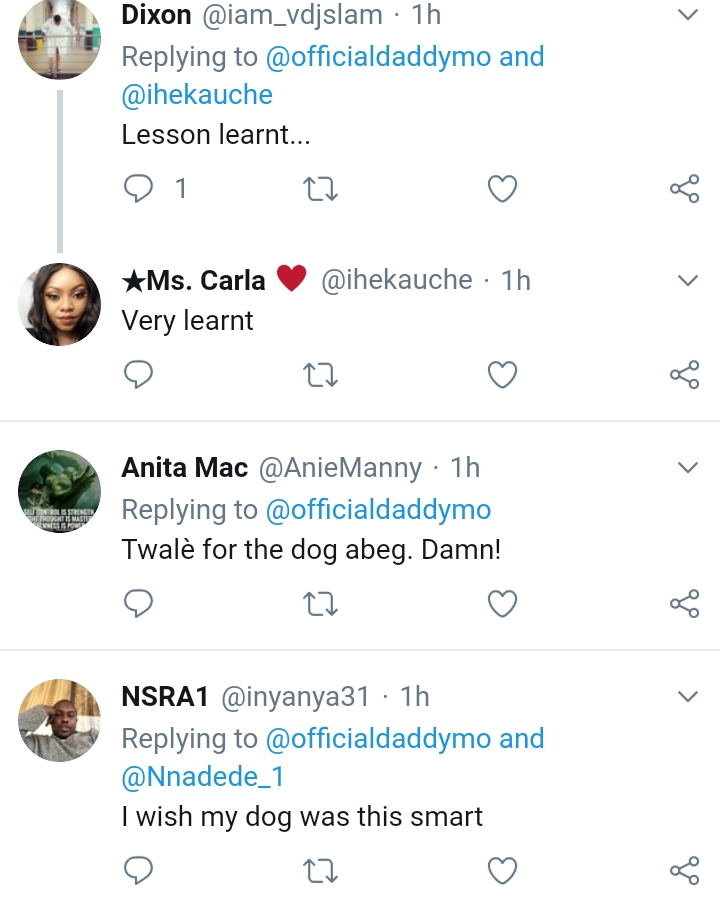This screenshot has width=720, height=910.
Task: Open the dropdown arrow on NSRA1's tweet
Action: tap(687, 696)
